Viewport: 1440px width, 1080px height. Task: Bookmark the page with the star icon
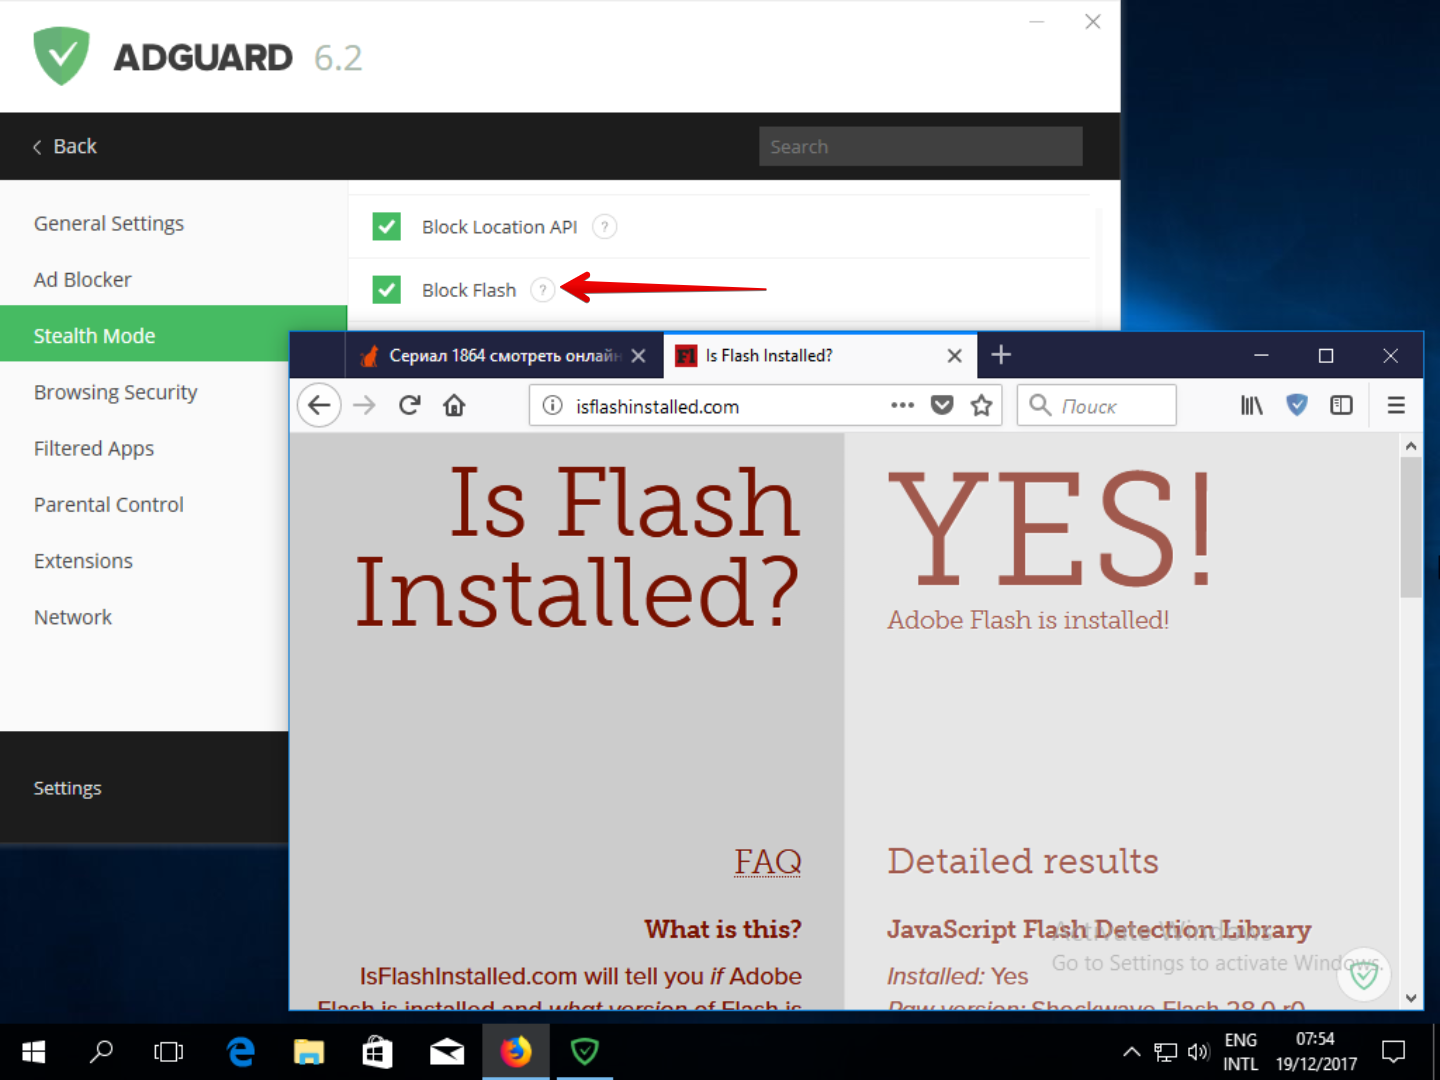pyautogui.click(x=981, y=405)
